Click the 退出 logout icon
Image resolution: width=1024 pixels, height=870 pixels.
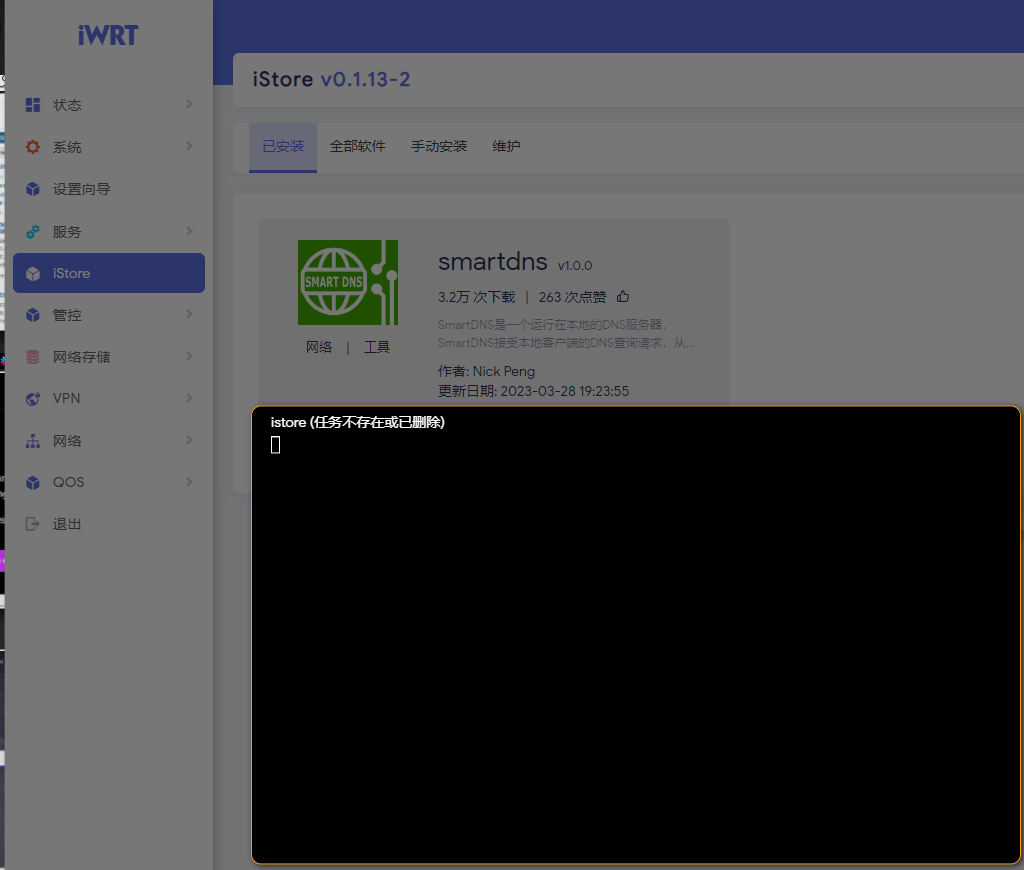click(x=35, y=523)
